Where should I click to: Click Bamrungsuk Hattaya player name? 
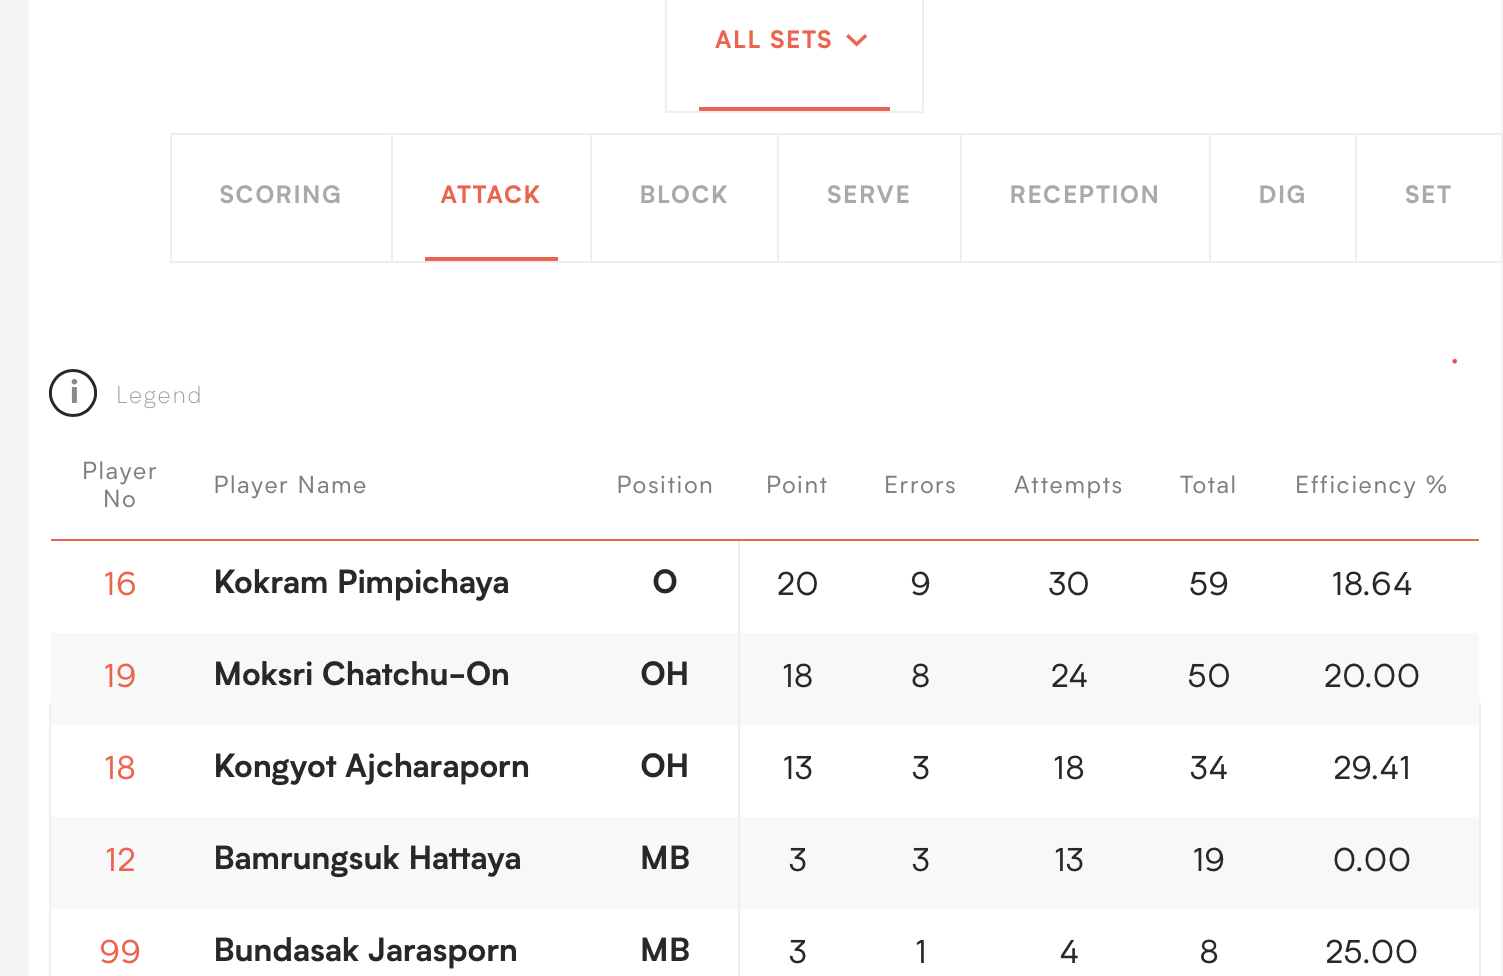[367, 859]
